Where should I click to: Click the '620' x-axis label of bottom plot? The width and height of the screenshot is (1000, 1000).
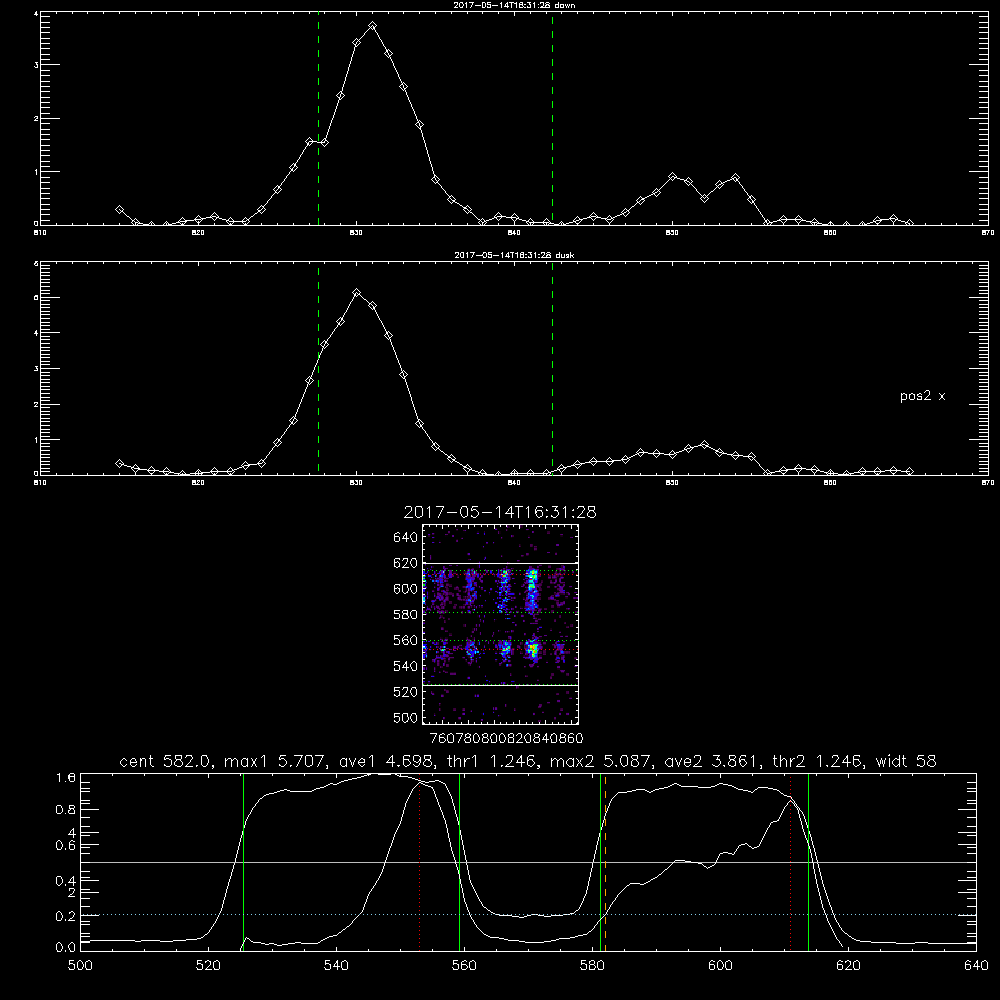click(x=848, y=966)
